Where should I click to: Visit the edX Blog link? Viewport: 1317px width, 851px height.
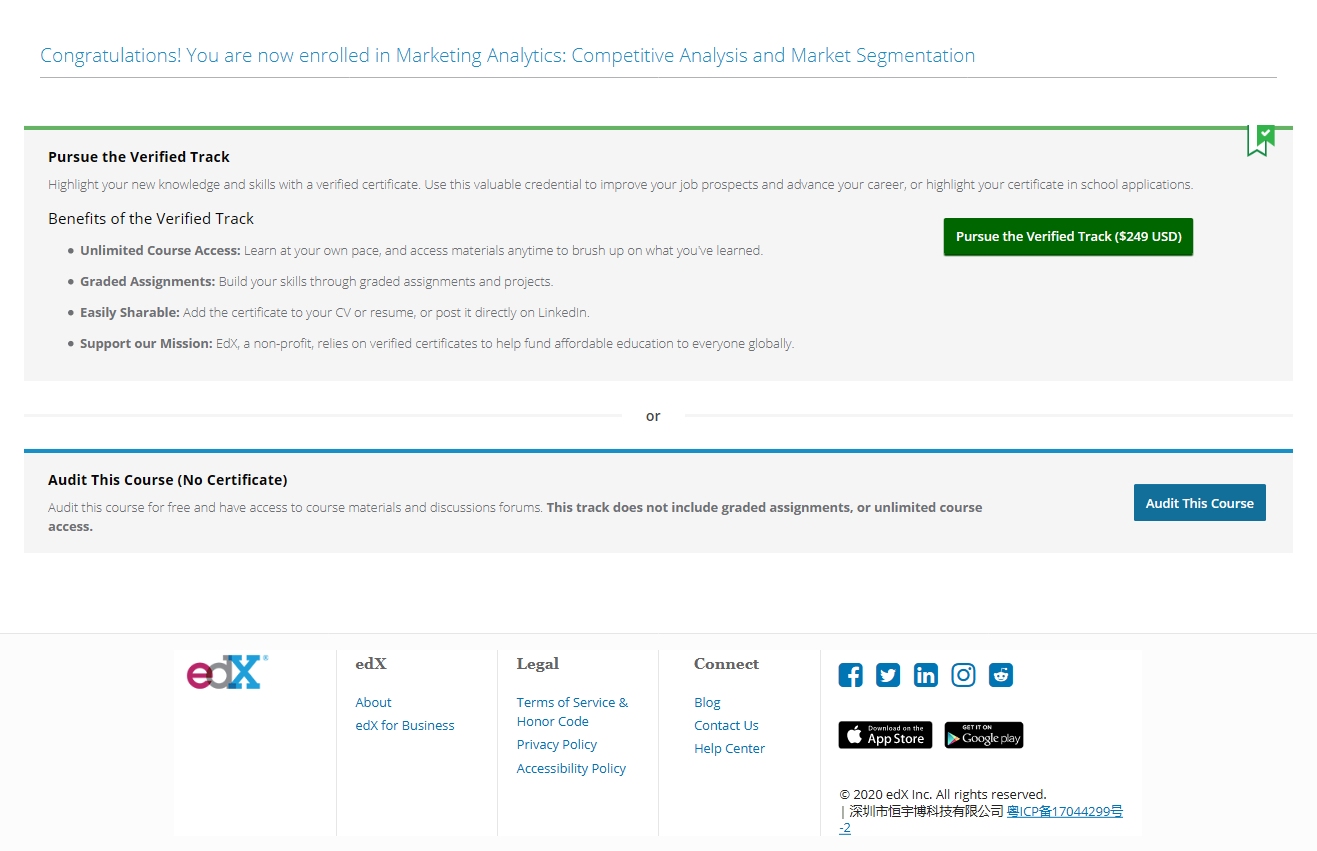(x=707, y=702)
